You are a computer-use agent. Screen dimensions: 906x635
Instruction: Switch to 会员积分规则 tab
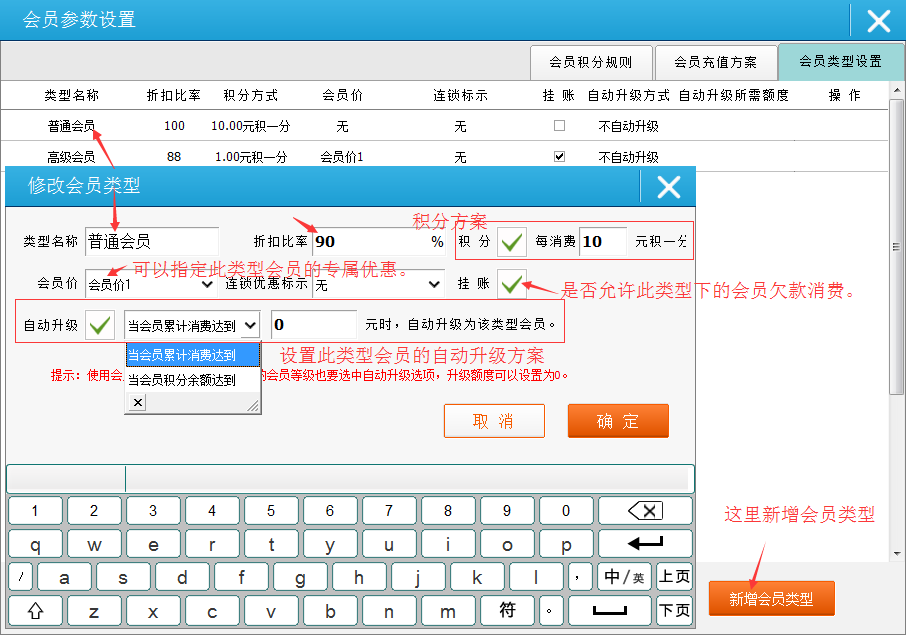pos(591,62)
